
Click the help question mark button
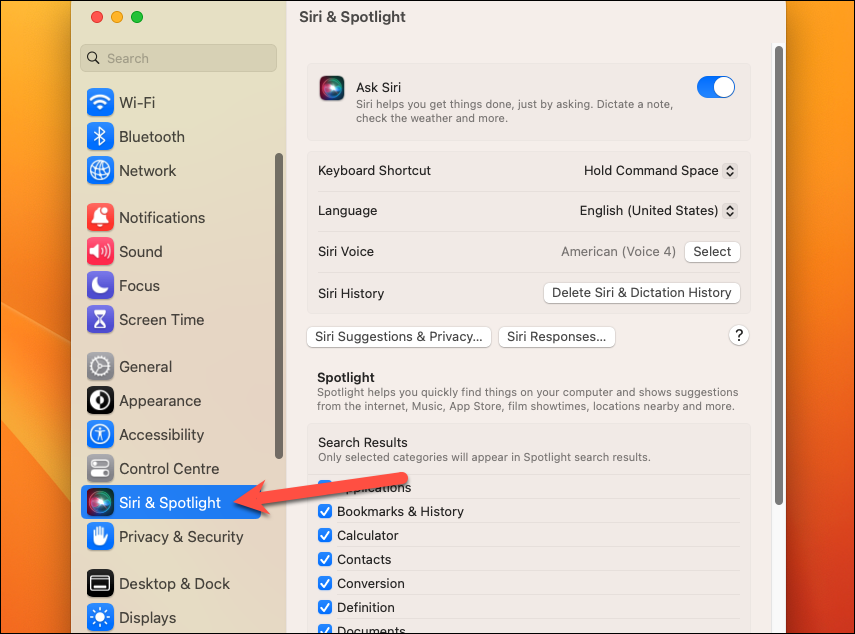click(739, 335)
